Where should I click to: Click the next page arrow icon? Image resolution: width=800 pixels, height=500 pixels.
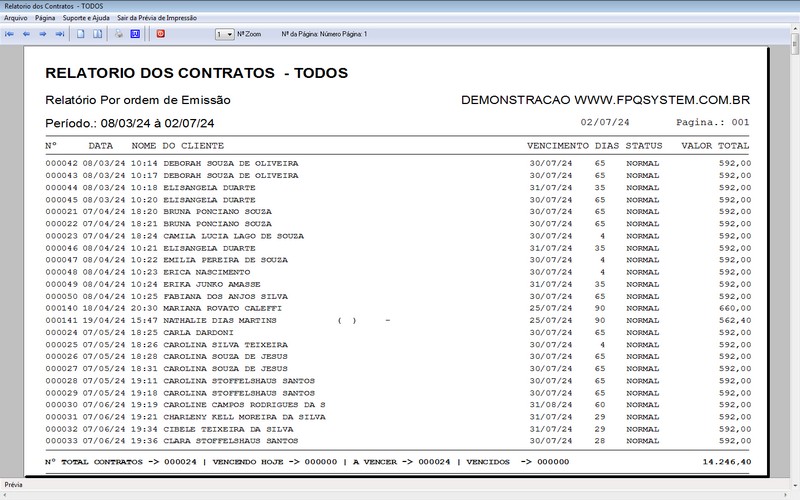click(x=43, y=34)
